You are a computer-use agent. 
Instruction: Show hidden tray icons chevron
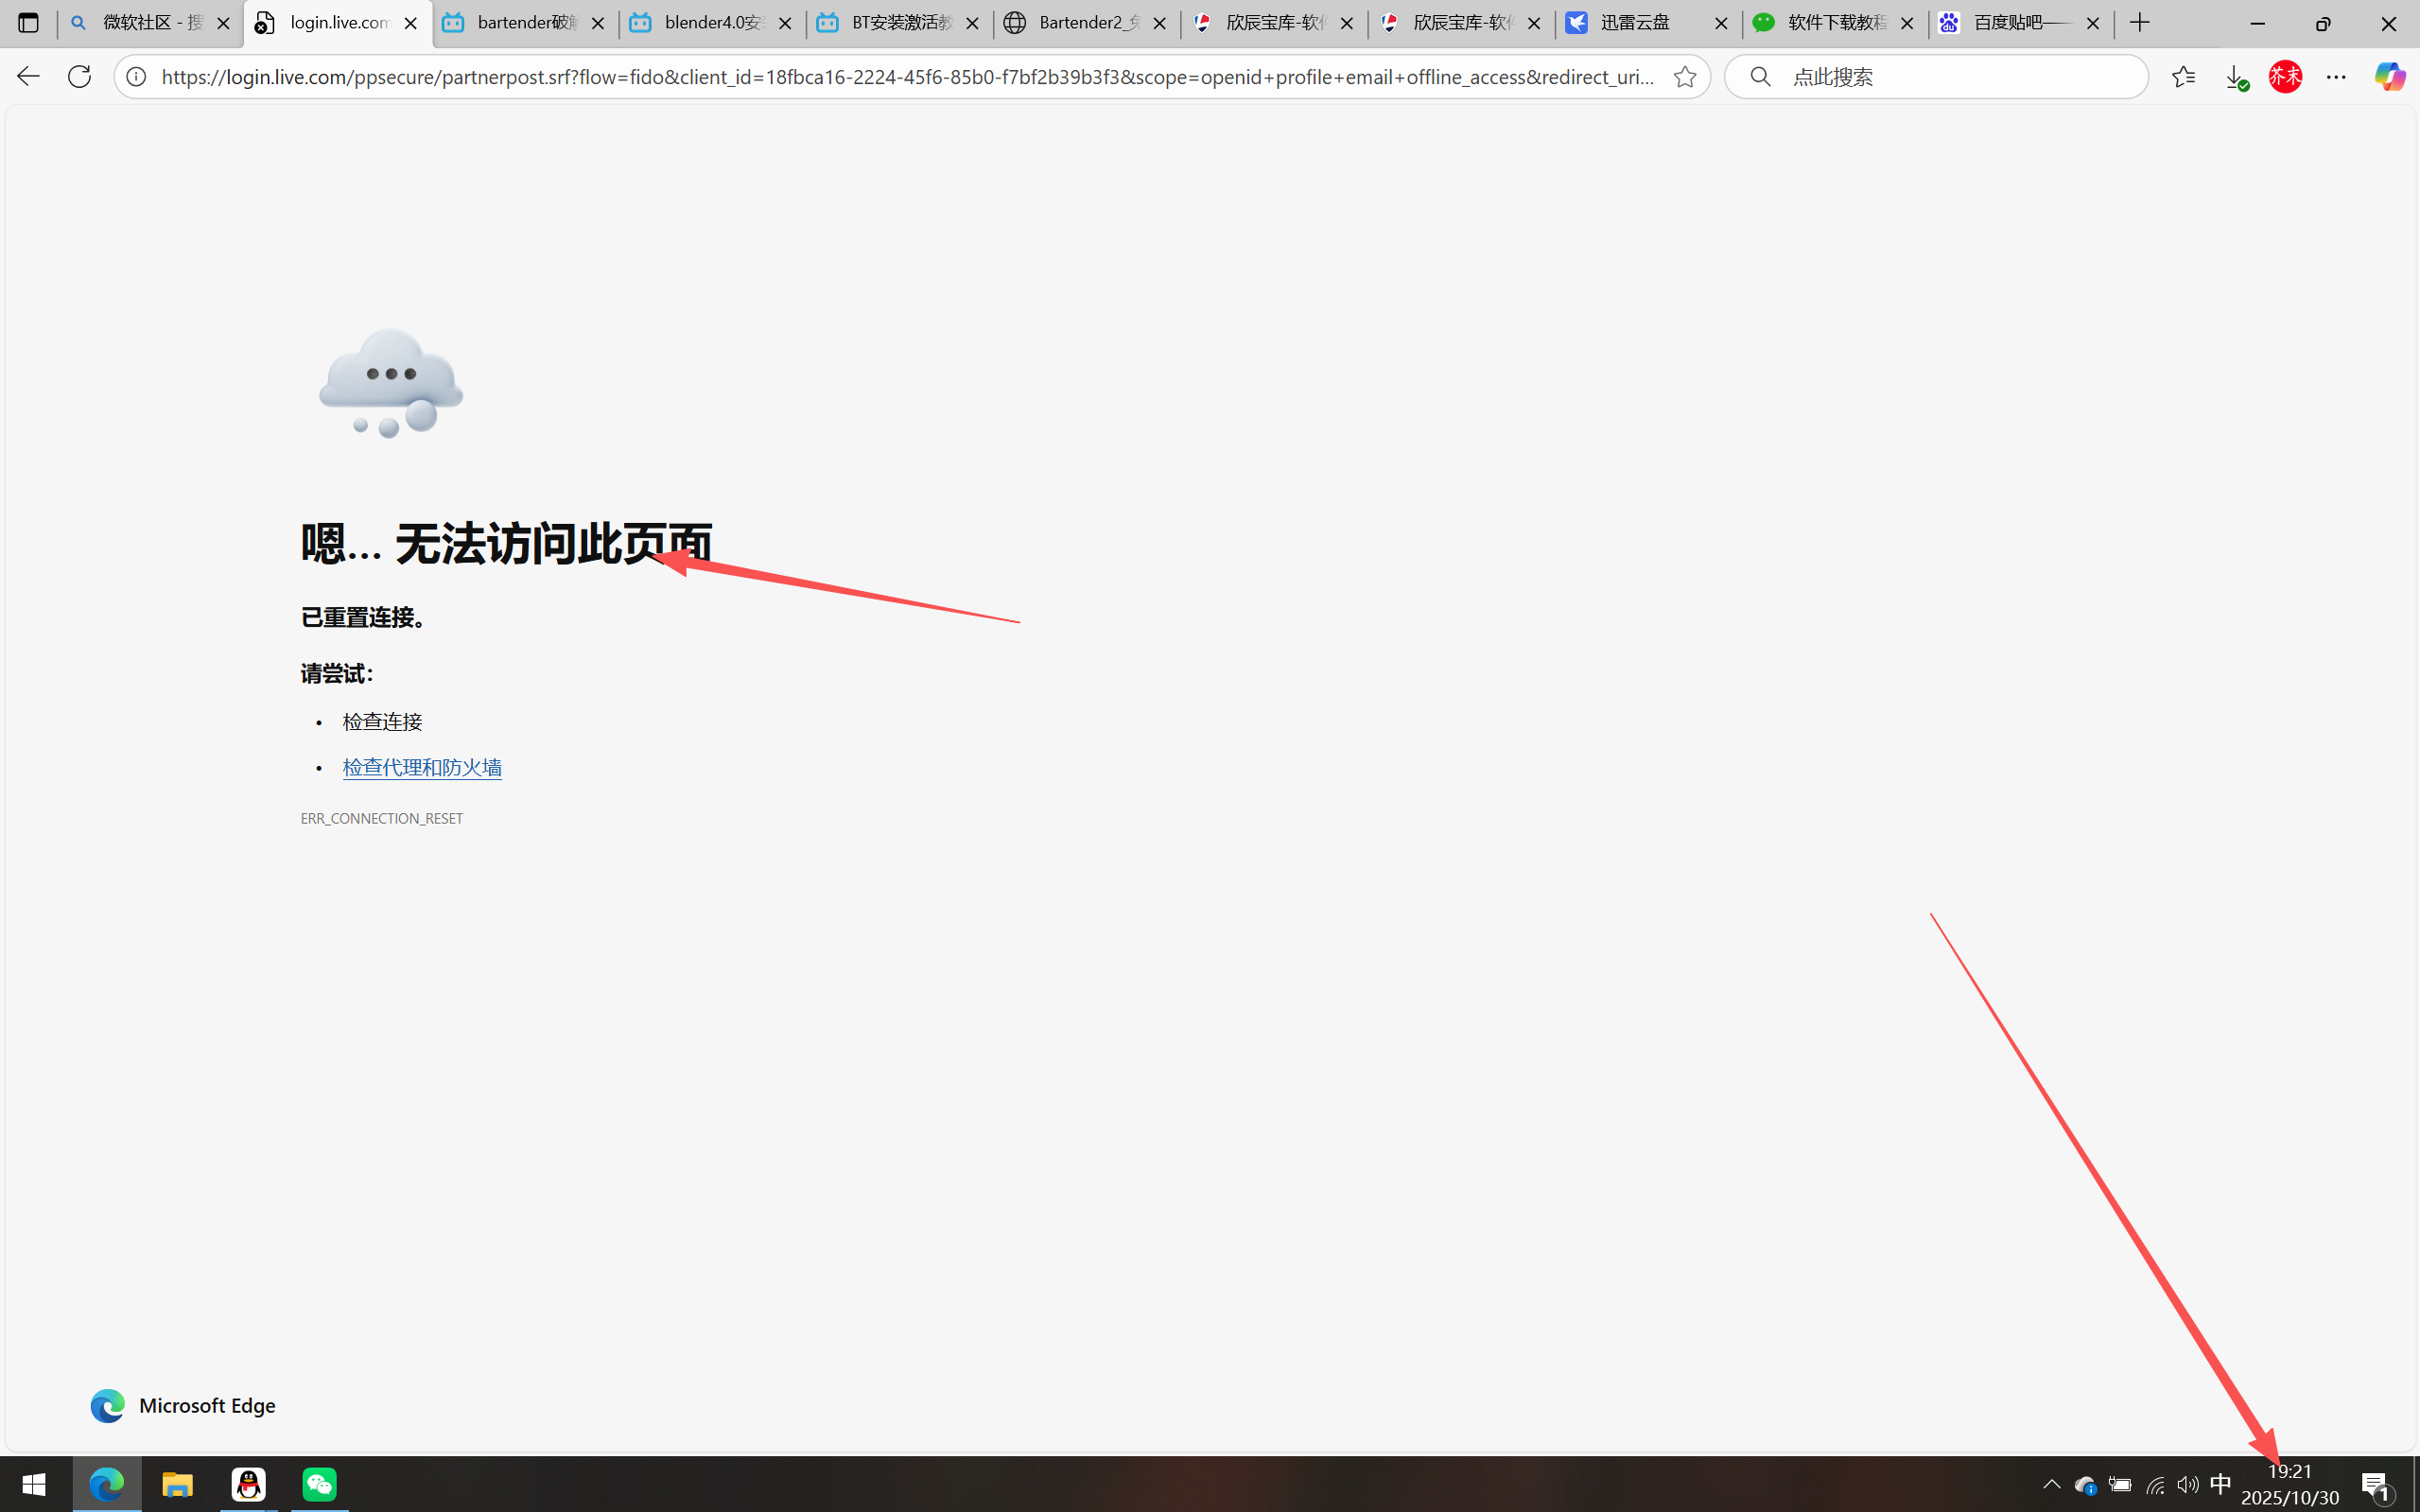coord(2052,1484)
